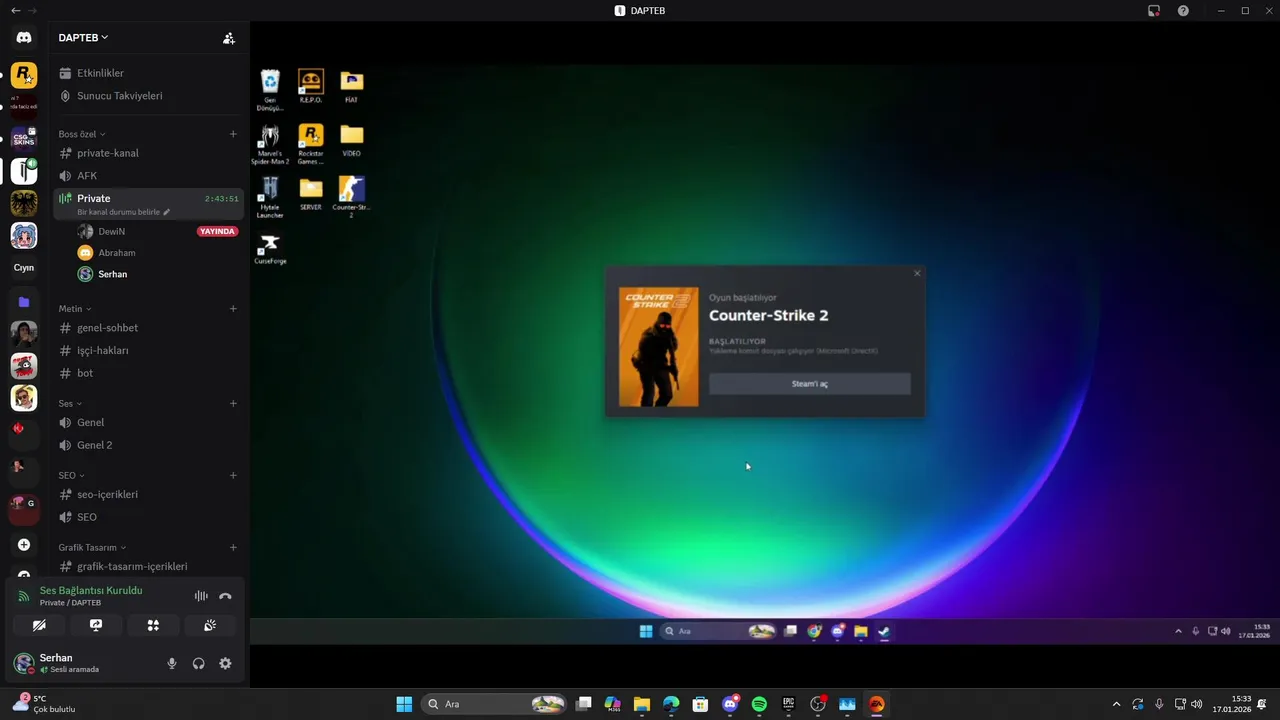Add a channel to the Metin category

(233, 309)
